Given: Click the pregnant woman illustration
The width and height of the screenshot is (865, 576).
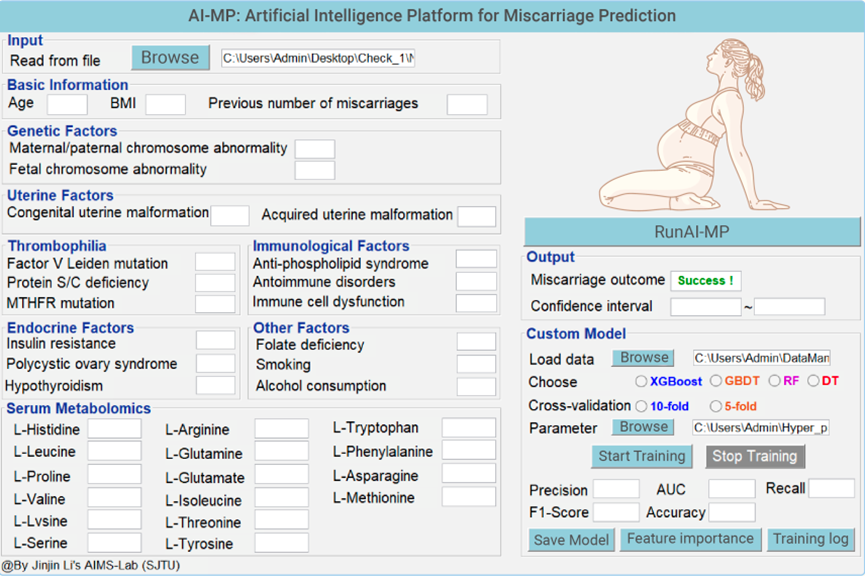Looking at the screenshot, I should [693, 125].
